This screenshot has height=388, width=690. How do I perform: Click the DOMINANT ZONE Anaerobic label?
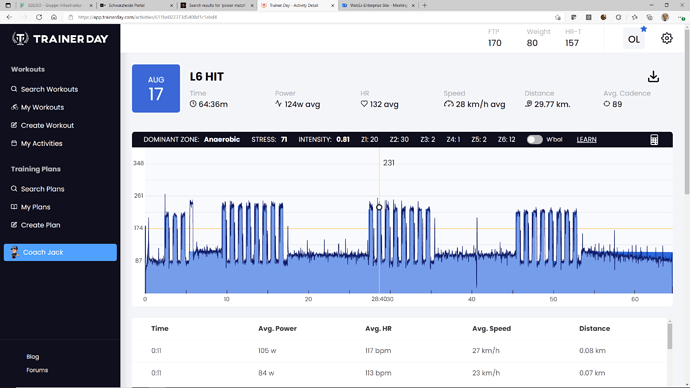click(x=191, y=139)
